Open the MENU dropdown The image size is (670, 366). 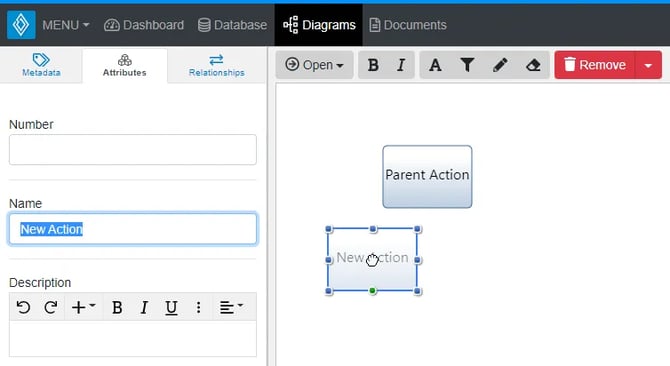pos(66,25)
